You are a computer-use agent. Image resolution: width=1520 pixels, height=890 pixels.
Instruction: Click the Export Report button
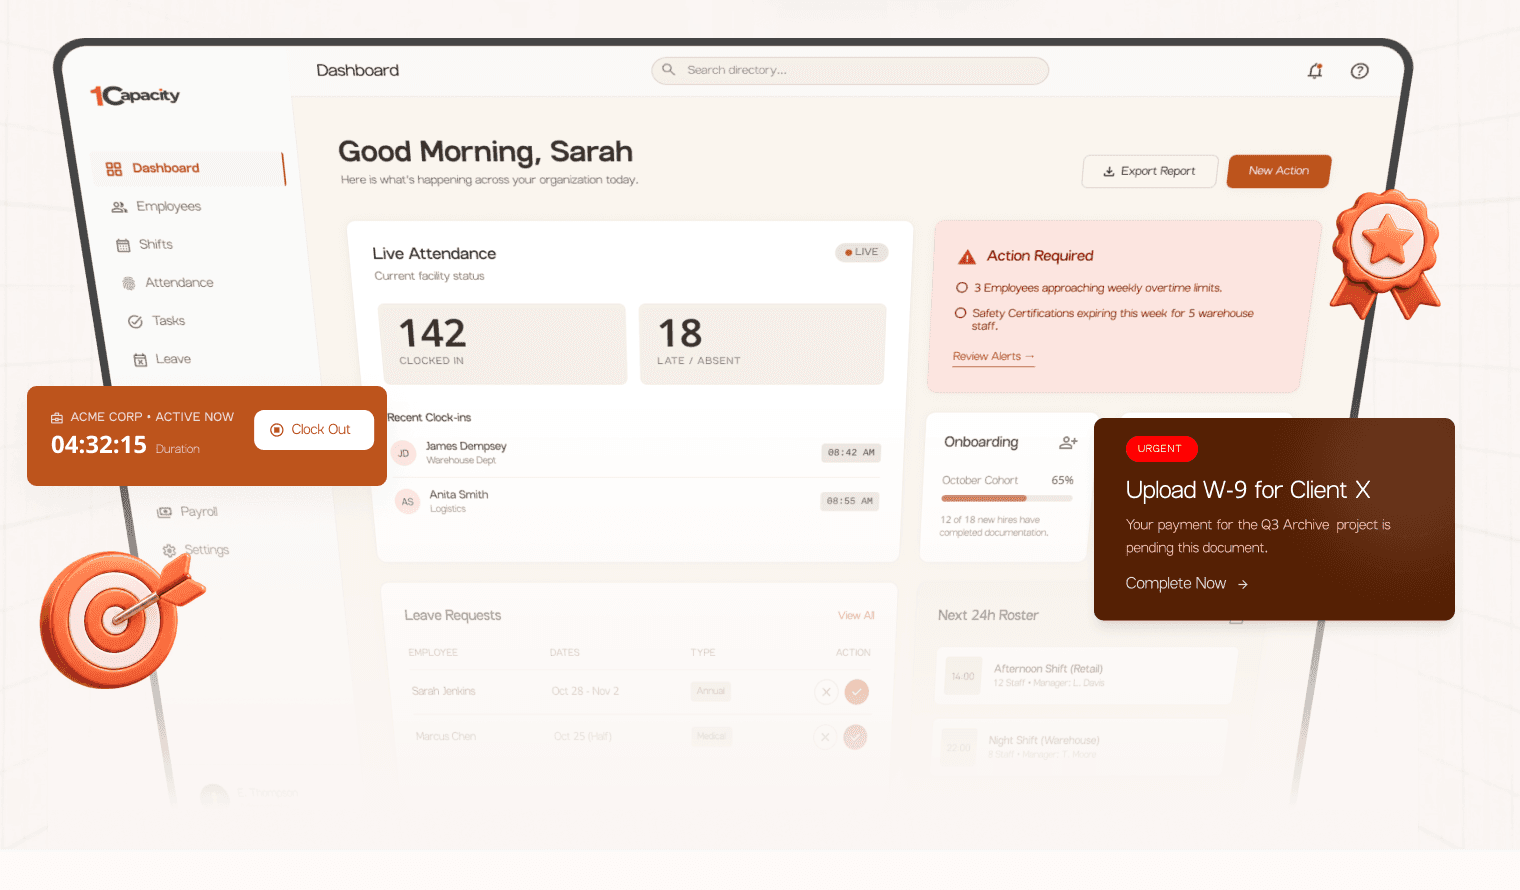(1150, 171)
